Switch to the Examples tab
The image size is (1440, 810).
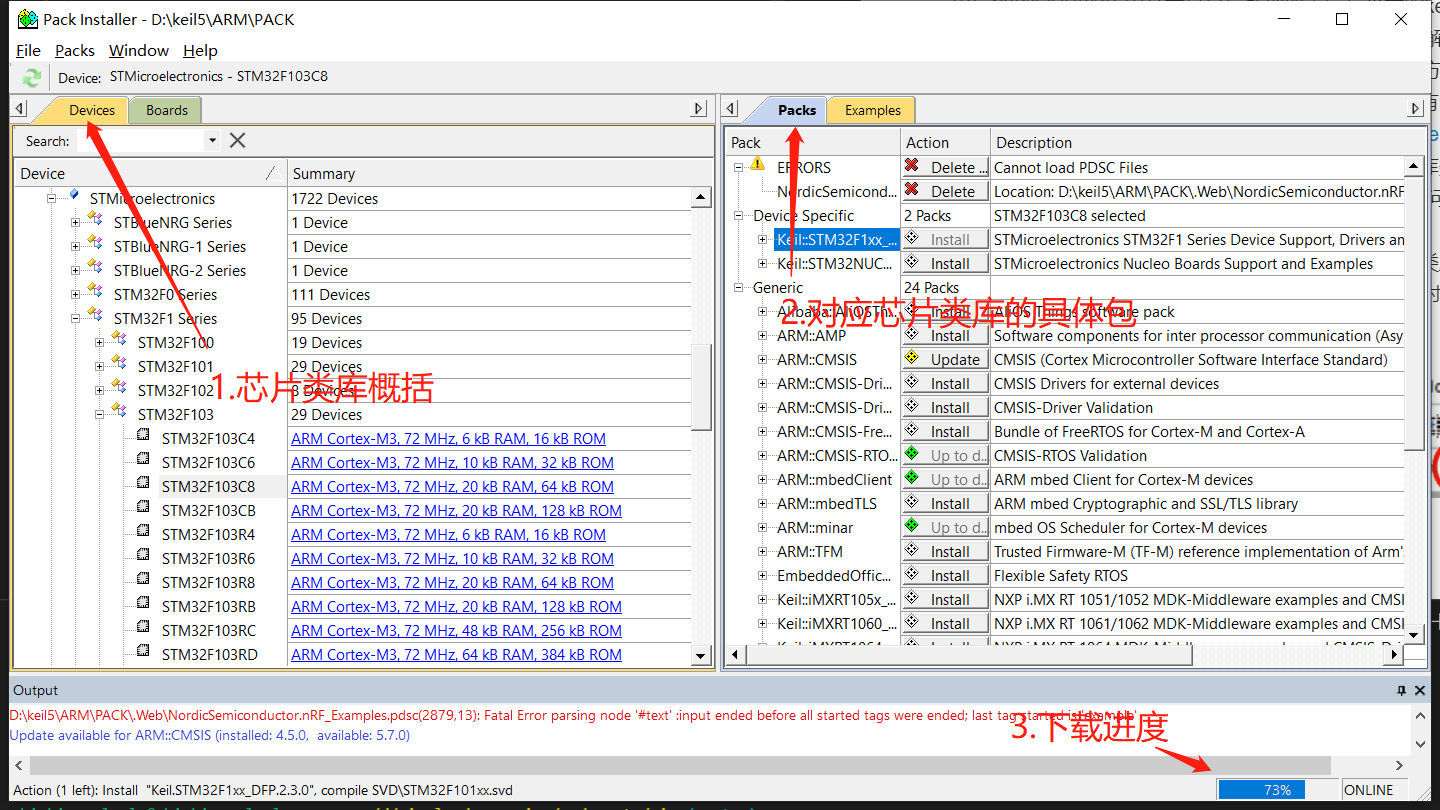tap(872, 110)
